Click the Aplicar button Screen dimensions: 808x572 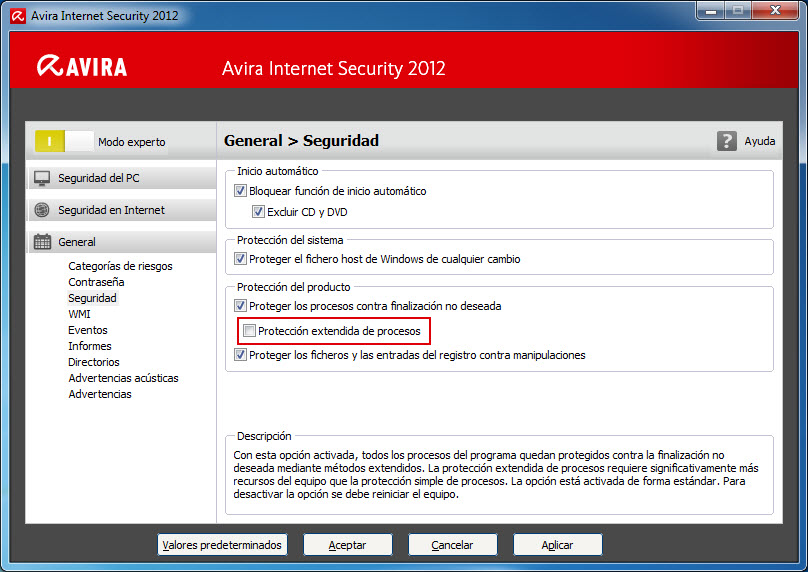[x=558, y=545]
